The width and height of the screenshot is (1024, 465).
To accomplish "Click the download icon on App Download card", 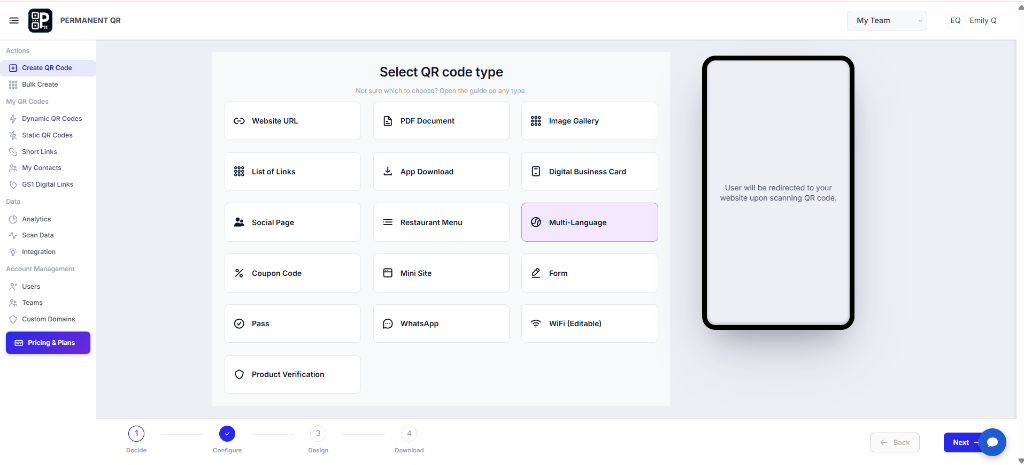I will pyautogui.click(x=388, y=171).
